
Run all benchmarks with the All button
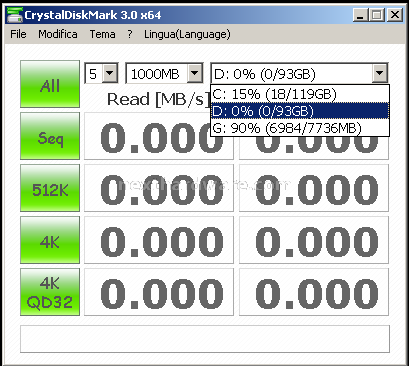pos(50,84)
